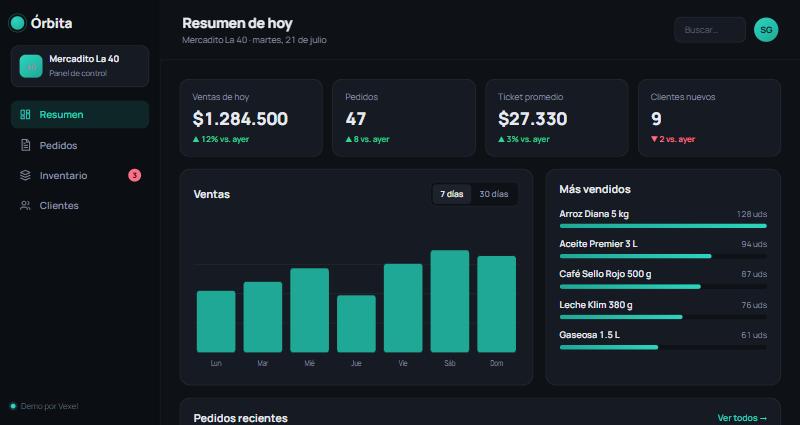This screenshot has height=425, width=800.
Task: Click the green up arrow beside 12% vs. ayer
Action: pyautogui.click(x=196, y=139)
